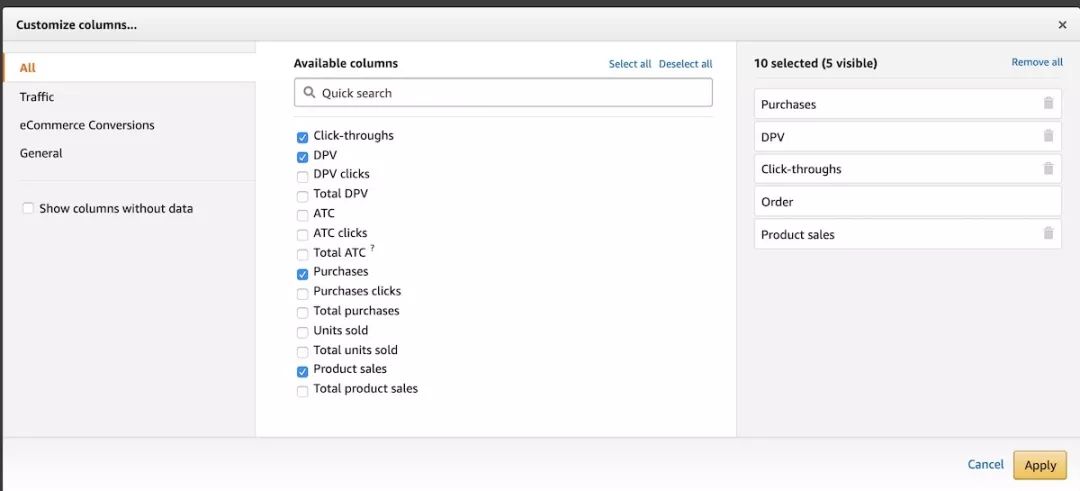Uncheck the Click-throughs checkbox
This screenshot has height=491, width=1080.
tap(302, 137)
